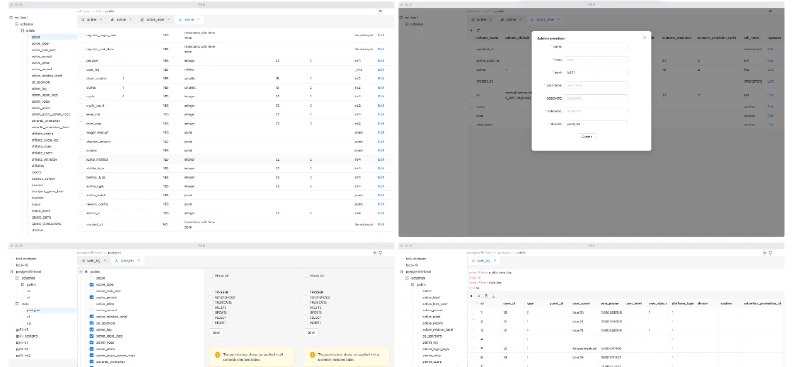Viewport: 800px width, 367px height.
Task: Click top-right toolbar icon in top-left window
Action: [x=380, y=11]
